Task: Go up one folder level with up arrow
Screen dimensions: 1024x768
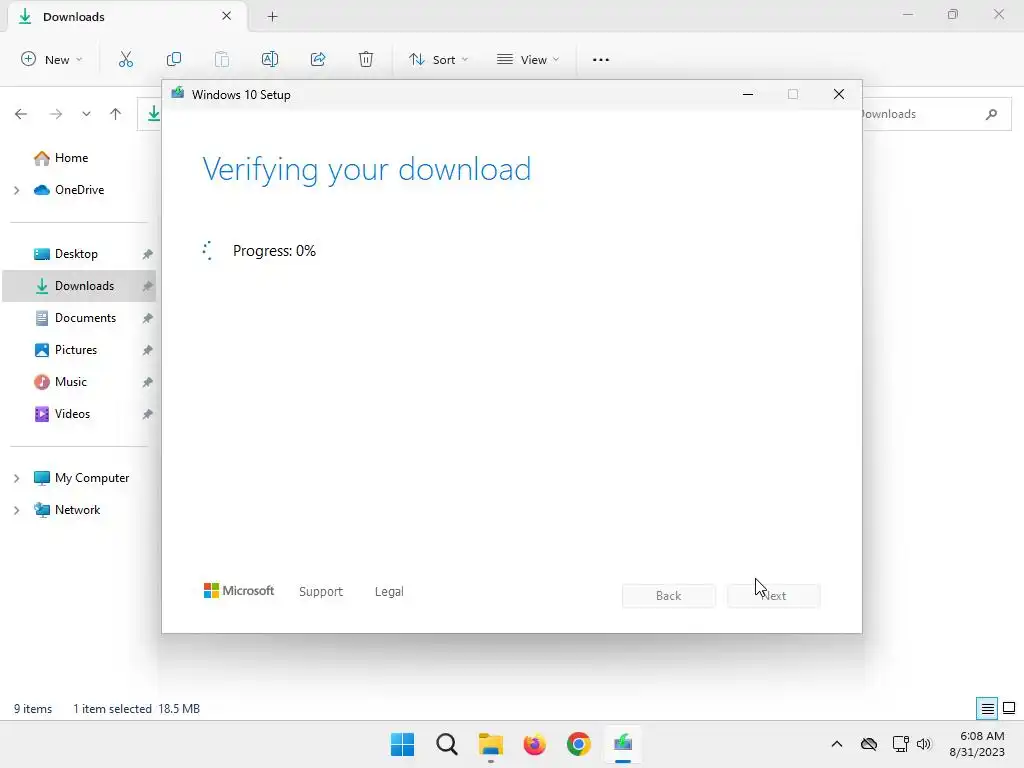Action: (116, 114)
